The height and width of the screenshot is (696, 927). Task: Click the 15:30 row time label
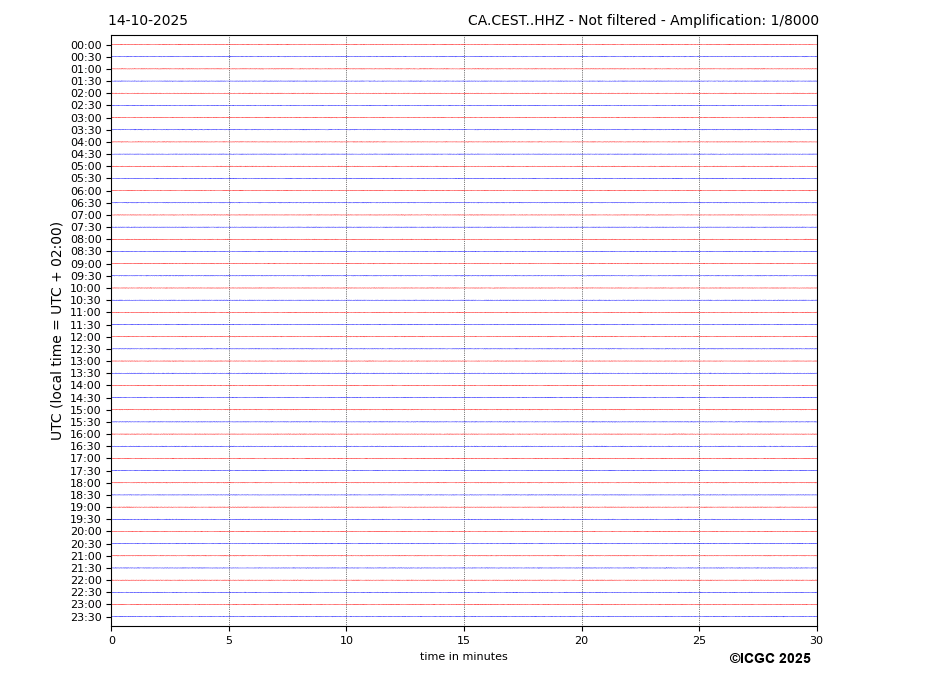[x=86, y=422]
